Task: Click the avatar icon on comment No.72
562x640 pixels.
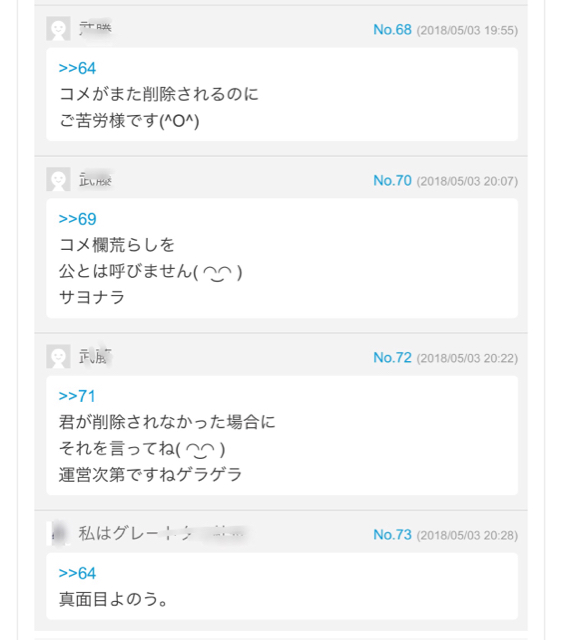Action: coord(58,356)
